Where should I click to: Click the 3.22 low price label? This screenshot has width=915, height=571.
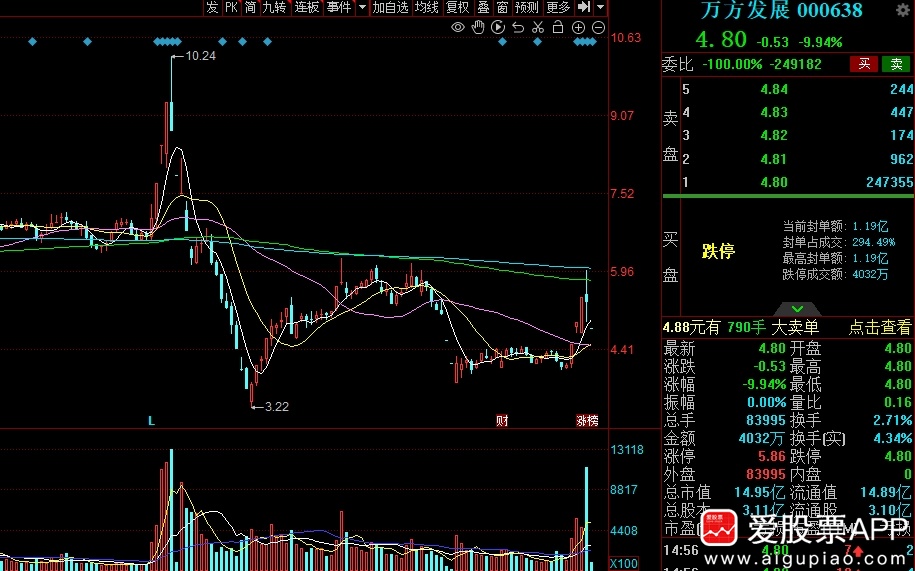point(277,407)
